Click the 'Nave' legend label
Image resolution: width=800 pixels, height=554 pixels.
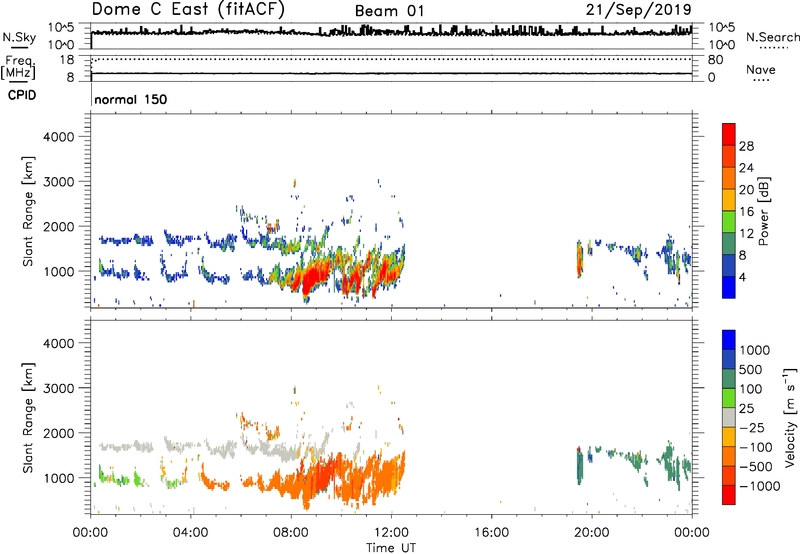[761, 69]
